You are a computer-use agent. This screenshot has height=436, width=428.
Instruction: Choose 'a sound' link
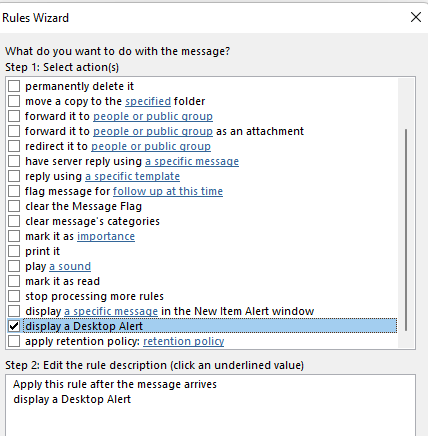coord(70,266)
